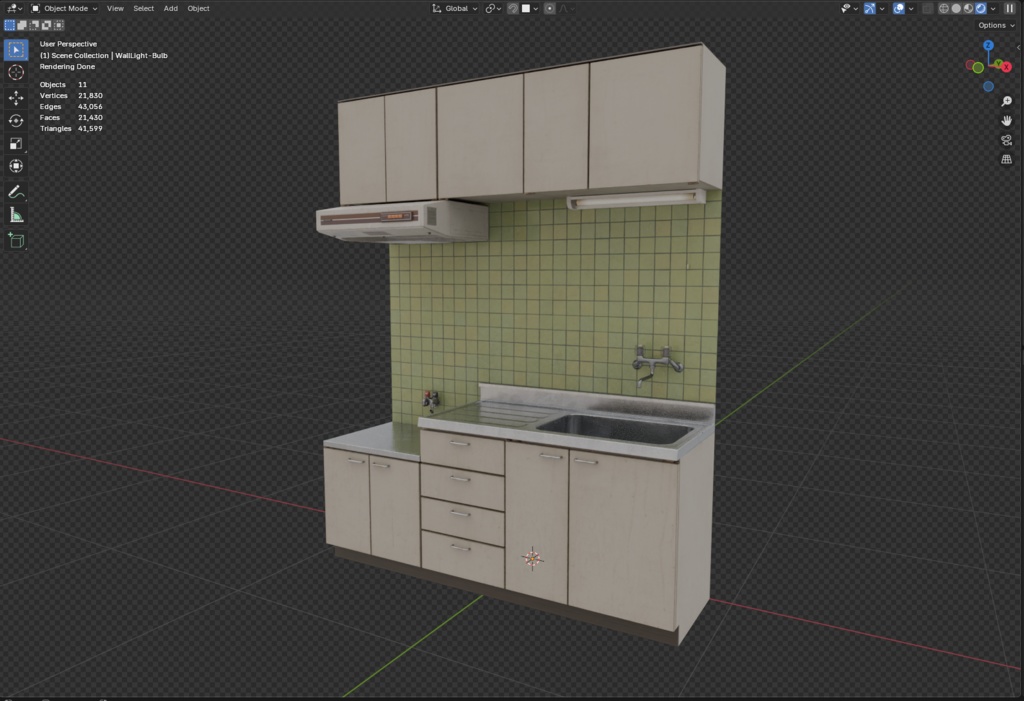Open proportional editing falloff dropdown
The image size is (1024, 701).
pos(567,8)
